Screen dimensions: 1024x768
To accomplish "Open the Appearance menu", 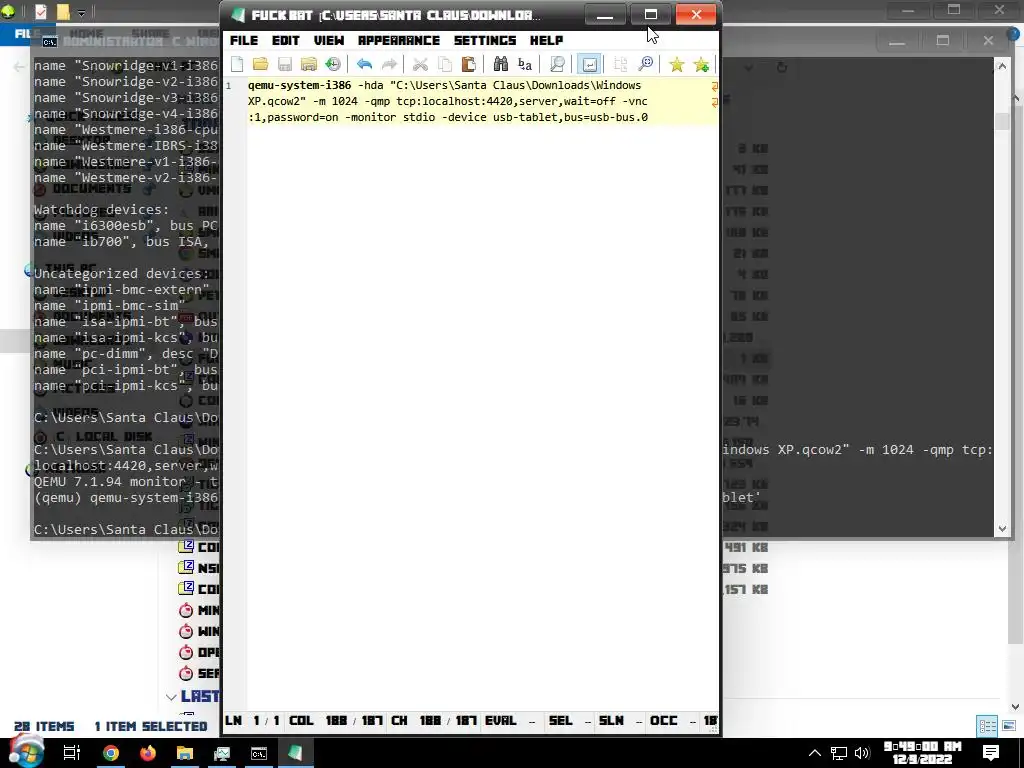I will (x=398, y=40).
